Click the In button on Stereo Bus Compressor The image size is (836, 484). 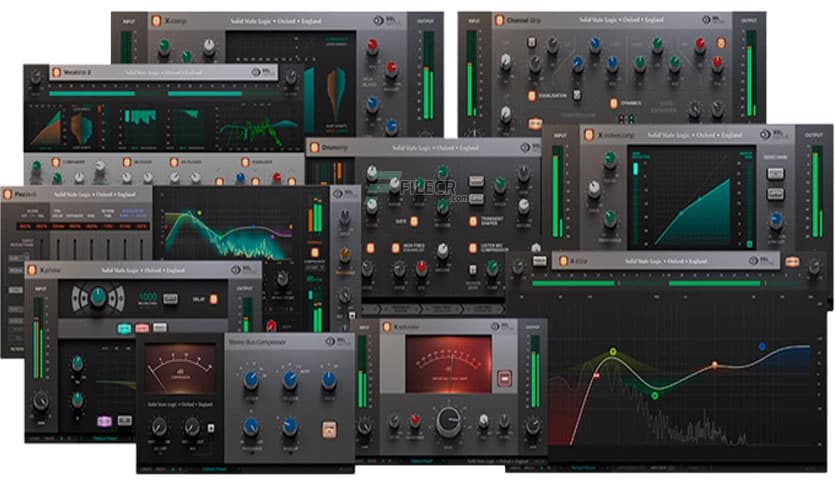(329, 429)
